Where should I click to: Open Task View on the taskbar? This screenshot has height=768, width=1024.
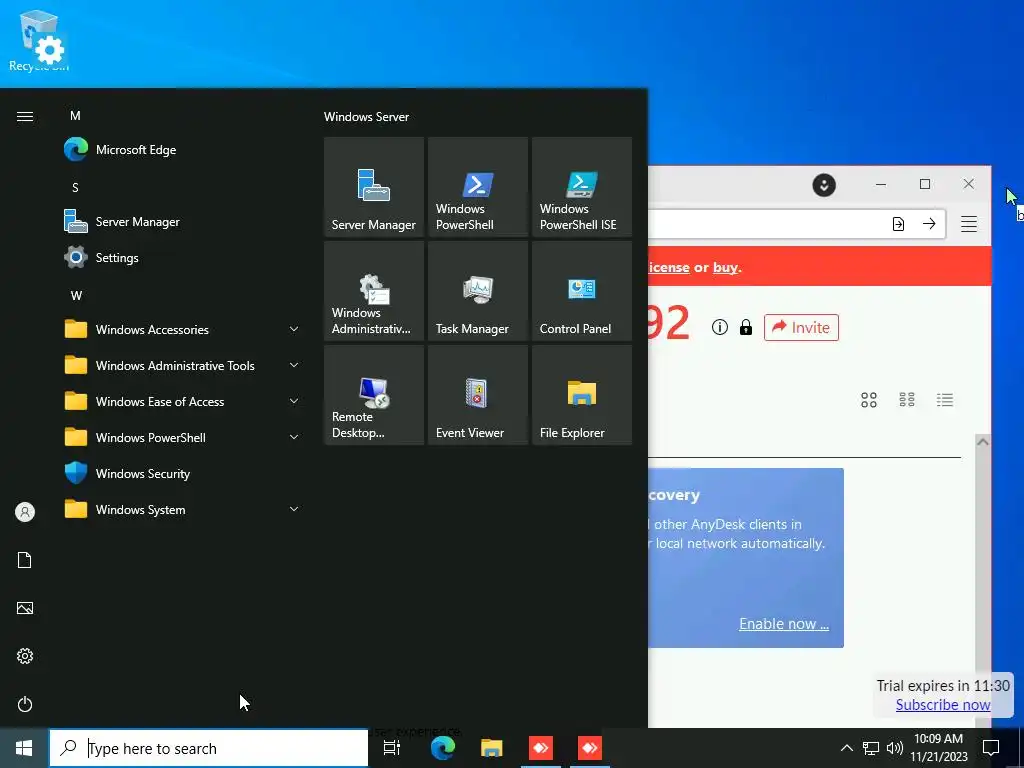(x=392, y=748)
